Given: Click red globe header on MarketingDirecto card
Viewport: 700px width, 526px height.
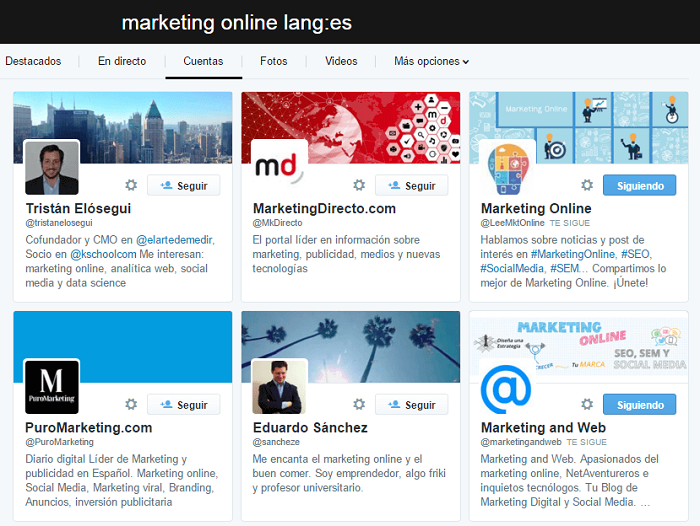Looking at the screenshot, I should [x=351, y=127].
